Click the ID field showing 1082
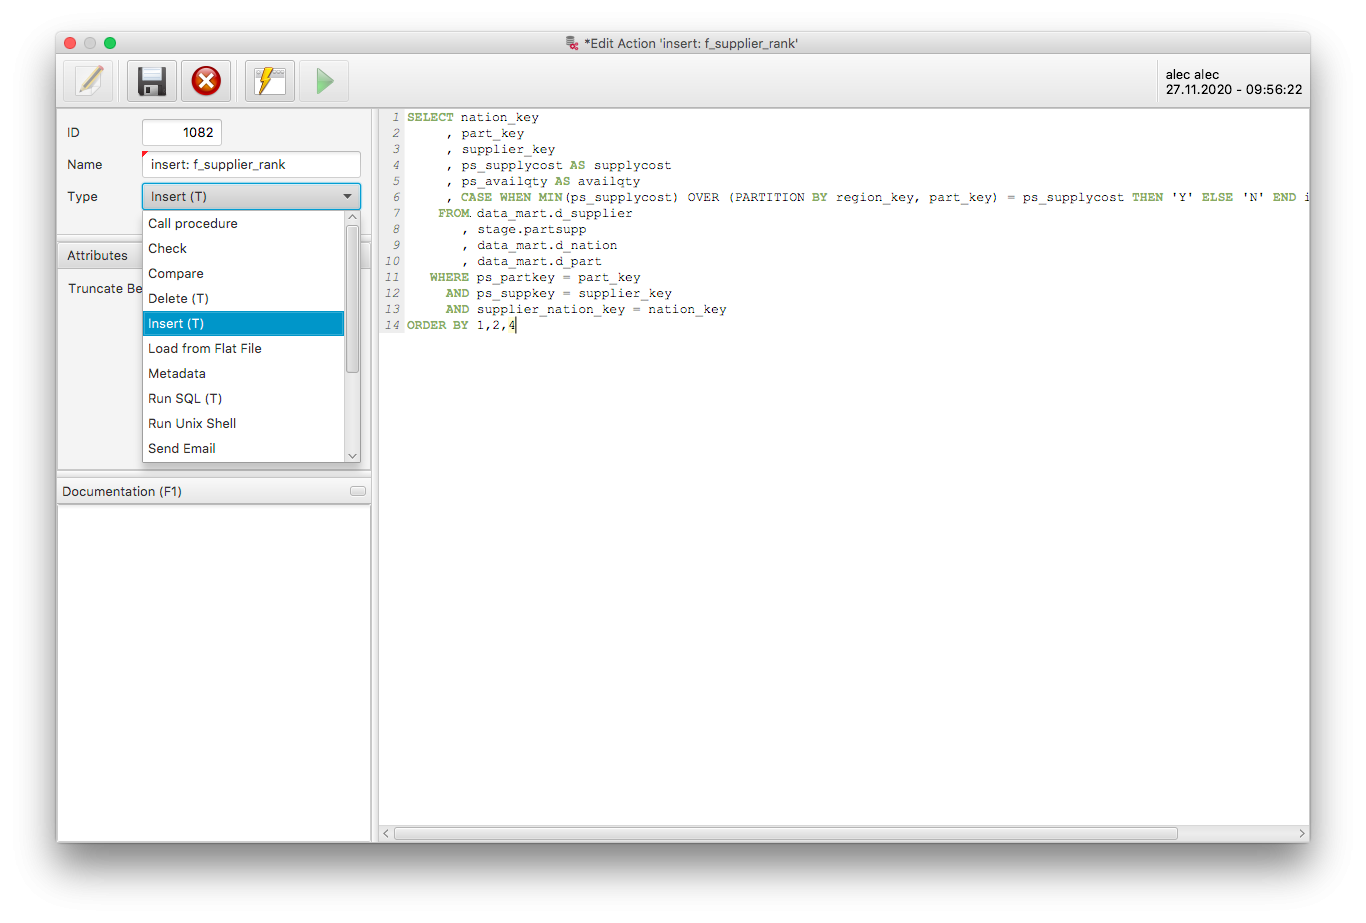 pyautogui.click(x=182, y=133)
